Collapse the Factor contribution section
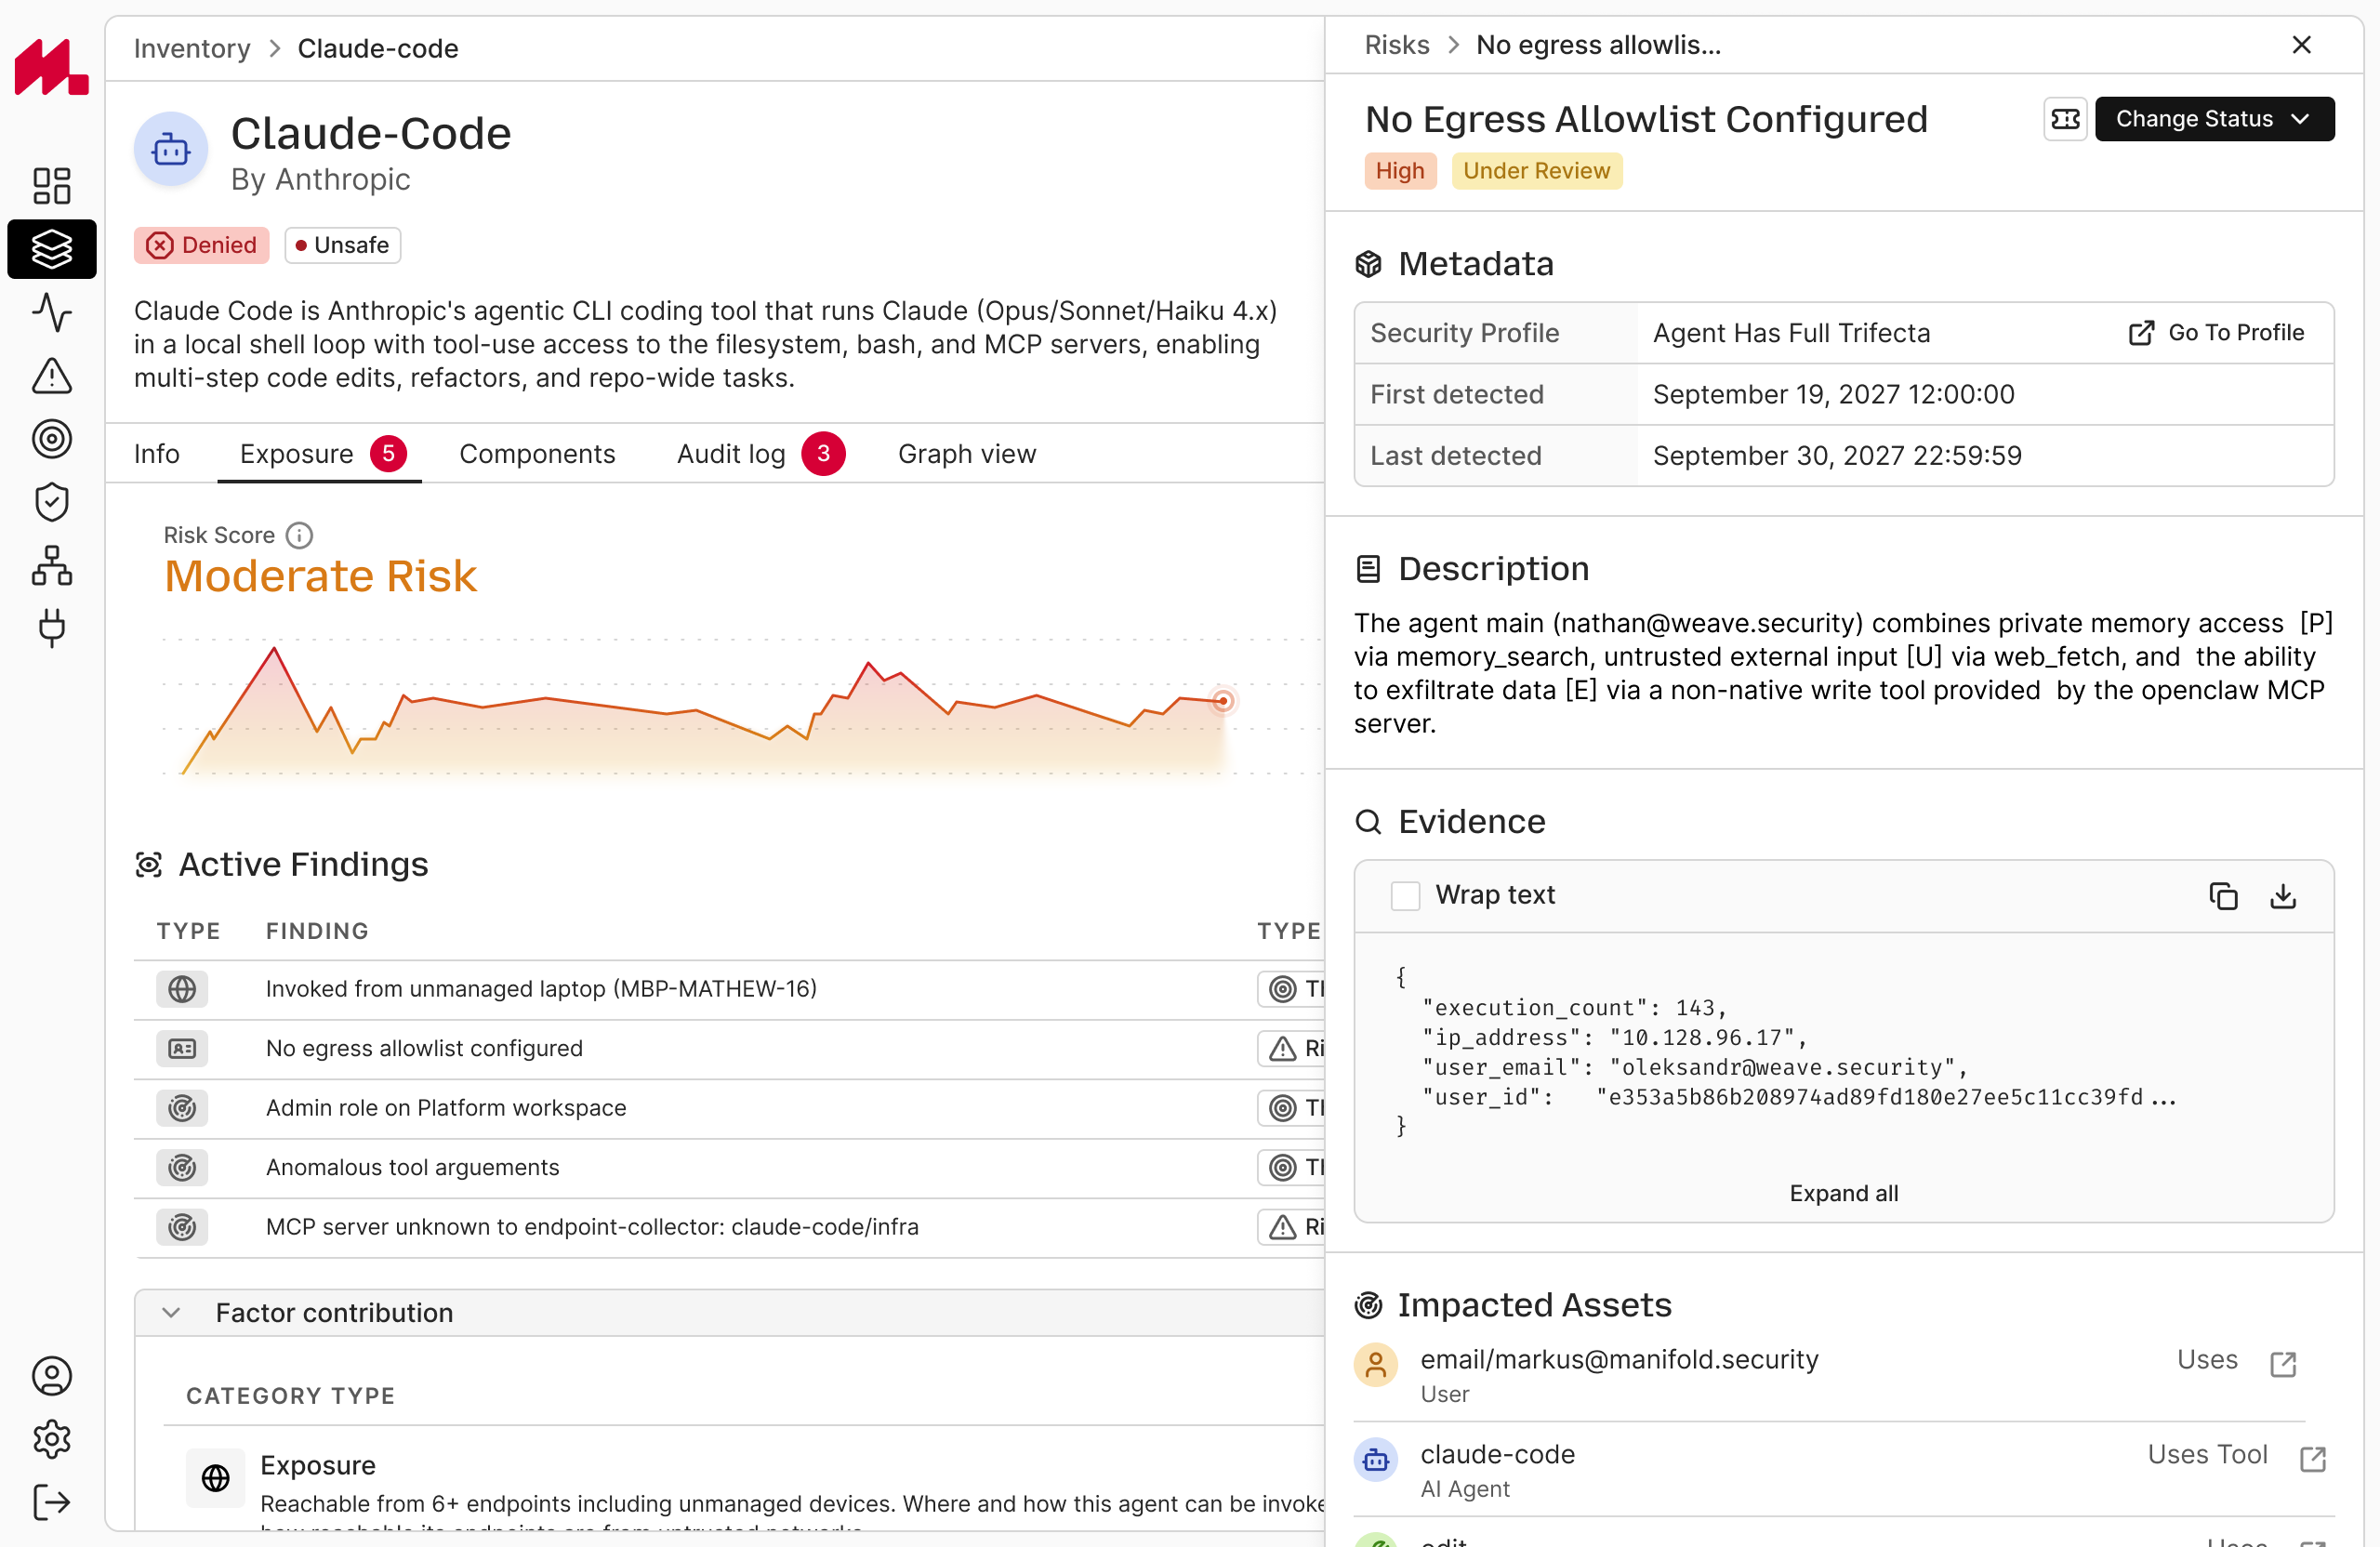Image resolution: width=2380 pixels, height=1547 pixels. pos(171,1312)
